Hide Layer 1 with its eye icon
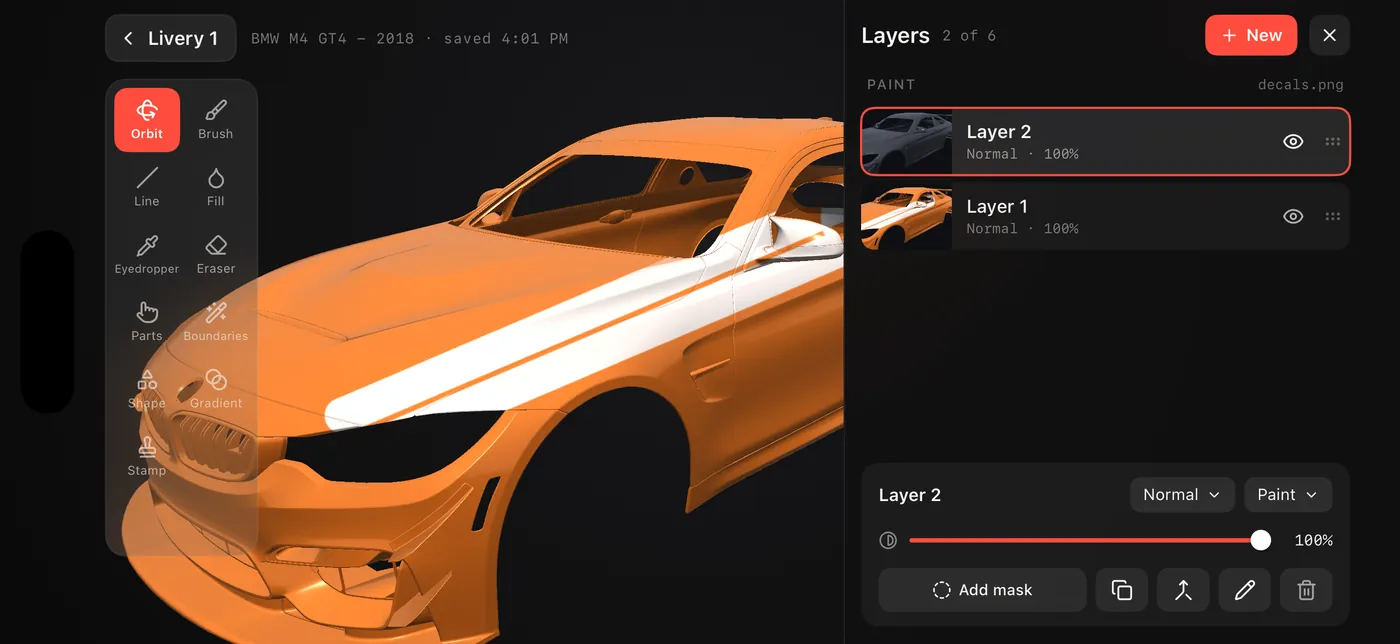Screen dimensions: 1400x644 click(x=1293, y=216)
